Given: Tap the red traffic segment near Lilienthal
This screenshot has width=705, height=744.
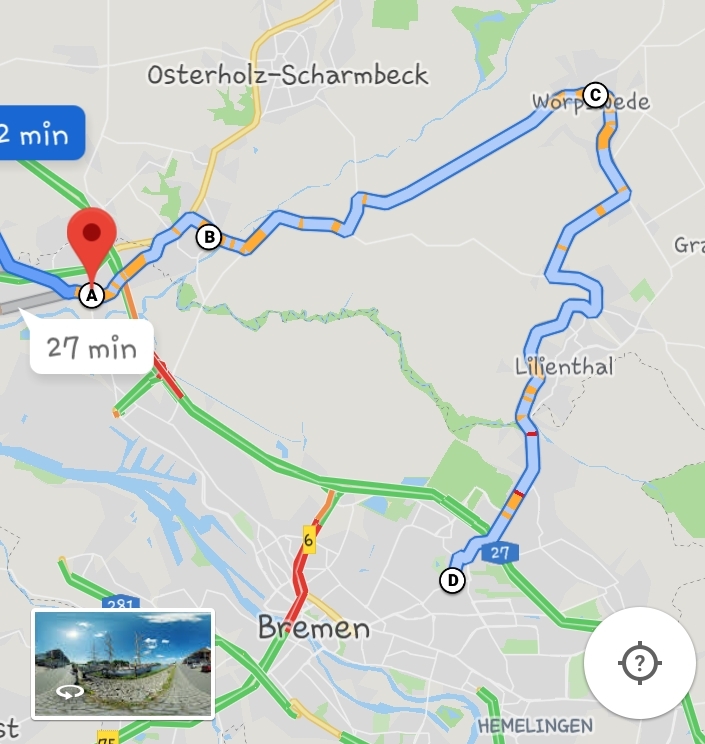Looking at the screenshot, I should [532, 434].
